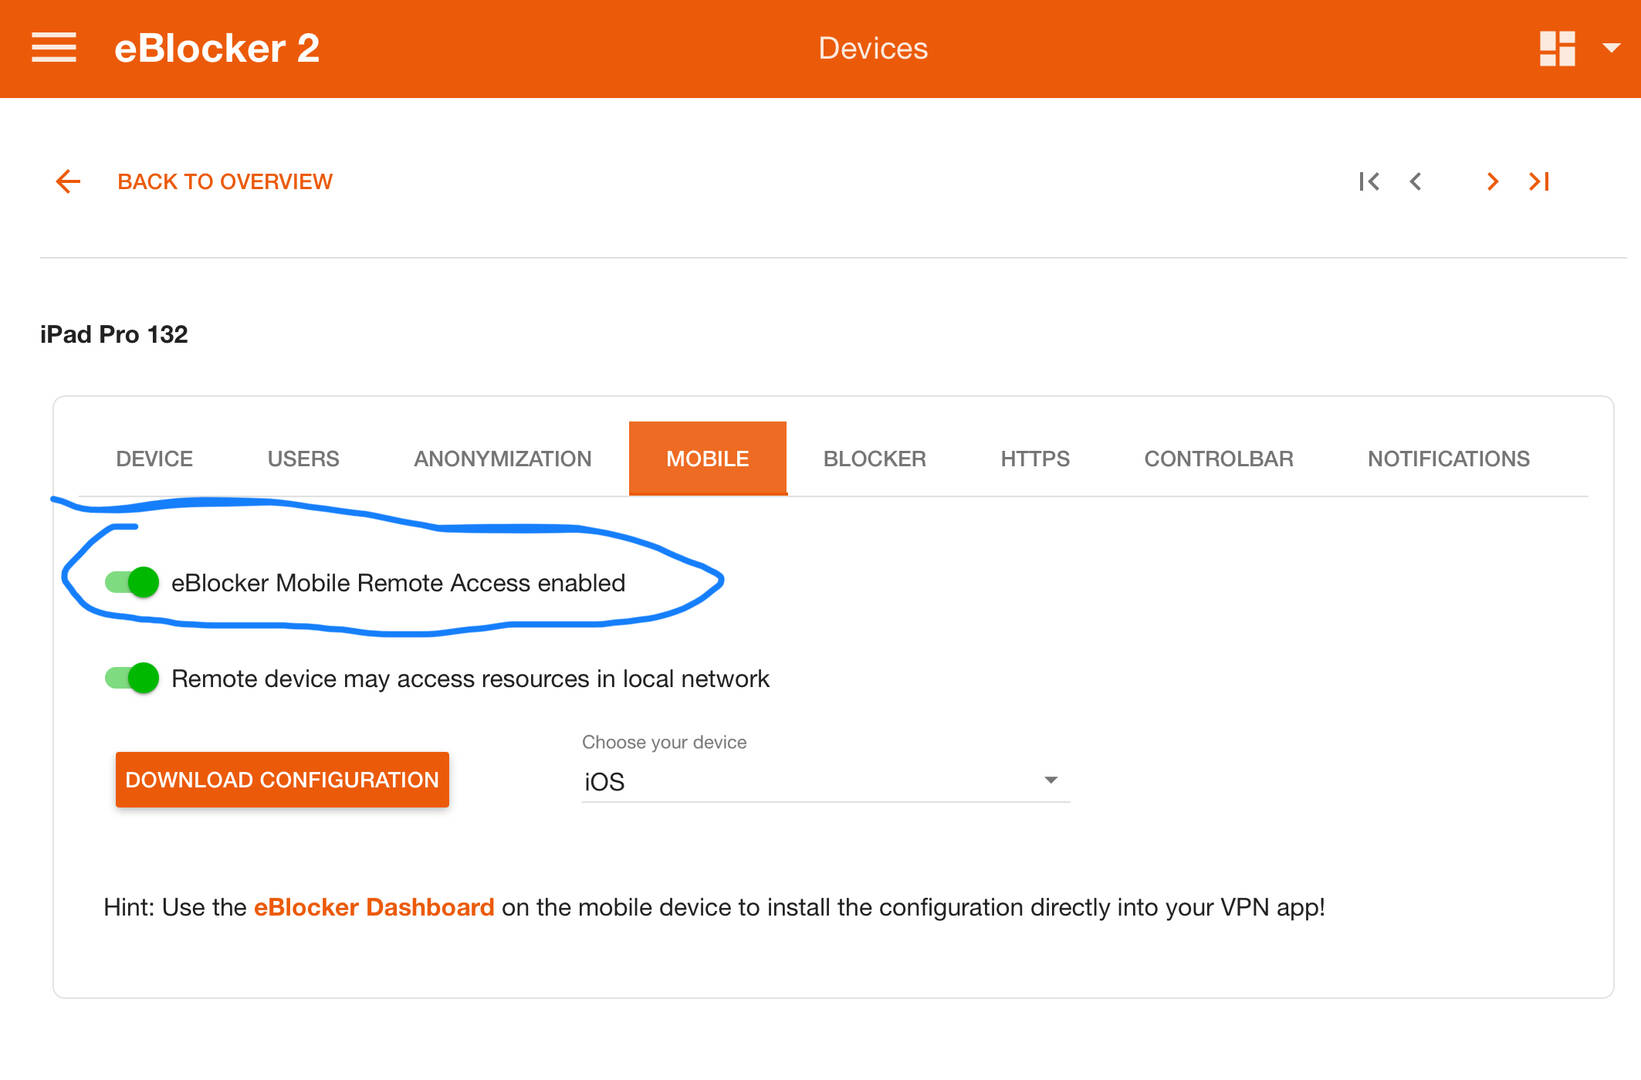The height and width of the screenshot is (1080, 1641).
Task: Open the HTTPS tab
Action: (1035, 459)
